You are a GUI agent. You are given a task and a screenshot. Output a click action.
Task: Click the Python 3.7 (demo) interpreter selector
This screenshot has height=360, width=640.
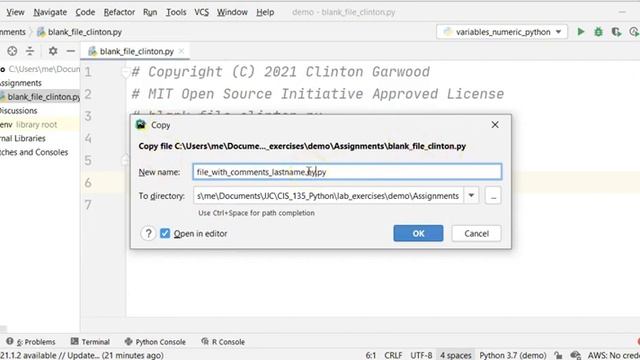(x=513, y=355)
